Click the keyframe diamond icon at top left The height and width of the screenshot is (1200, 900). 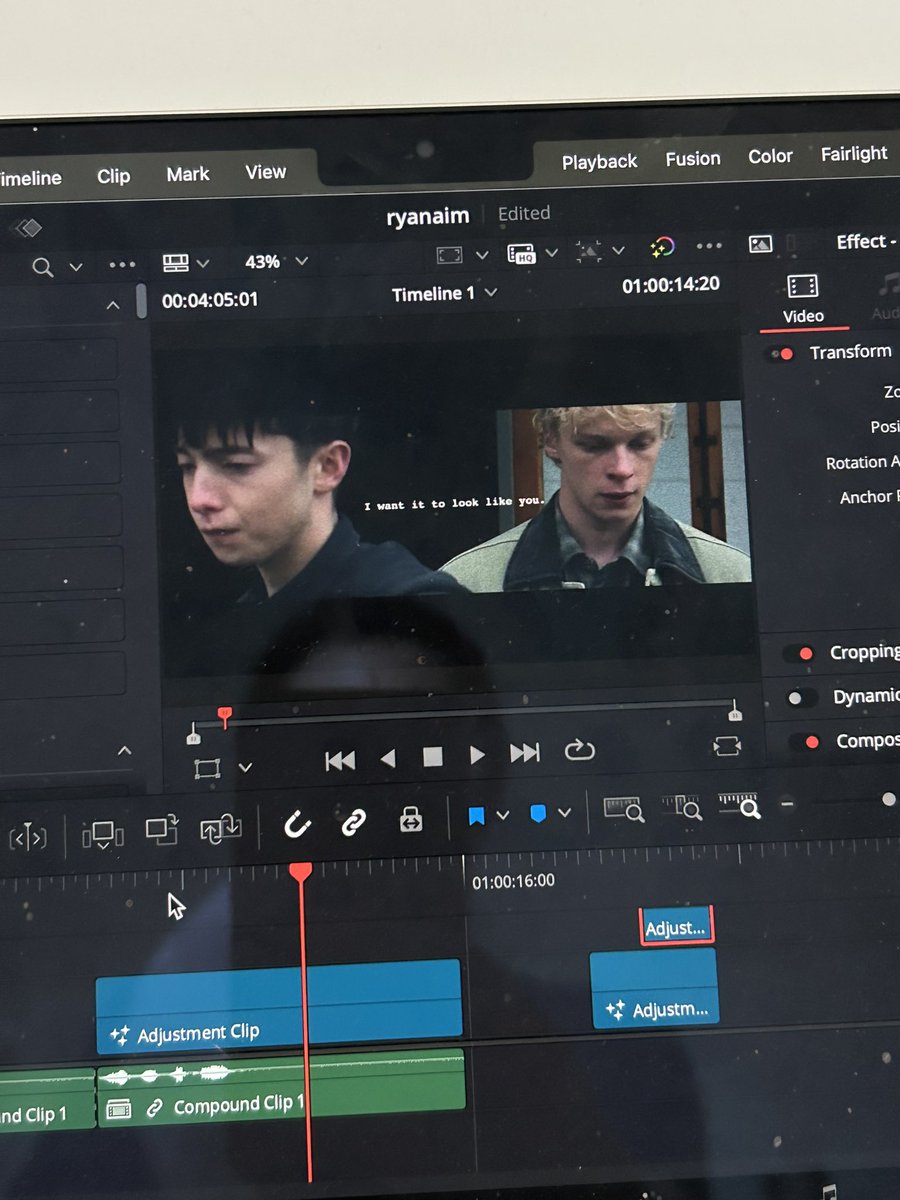coord(26,228)
